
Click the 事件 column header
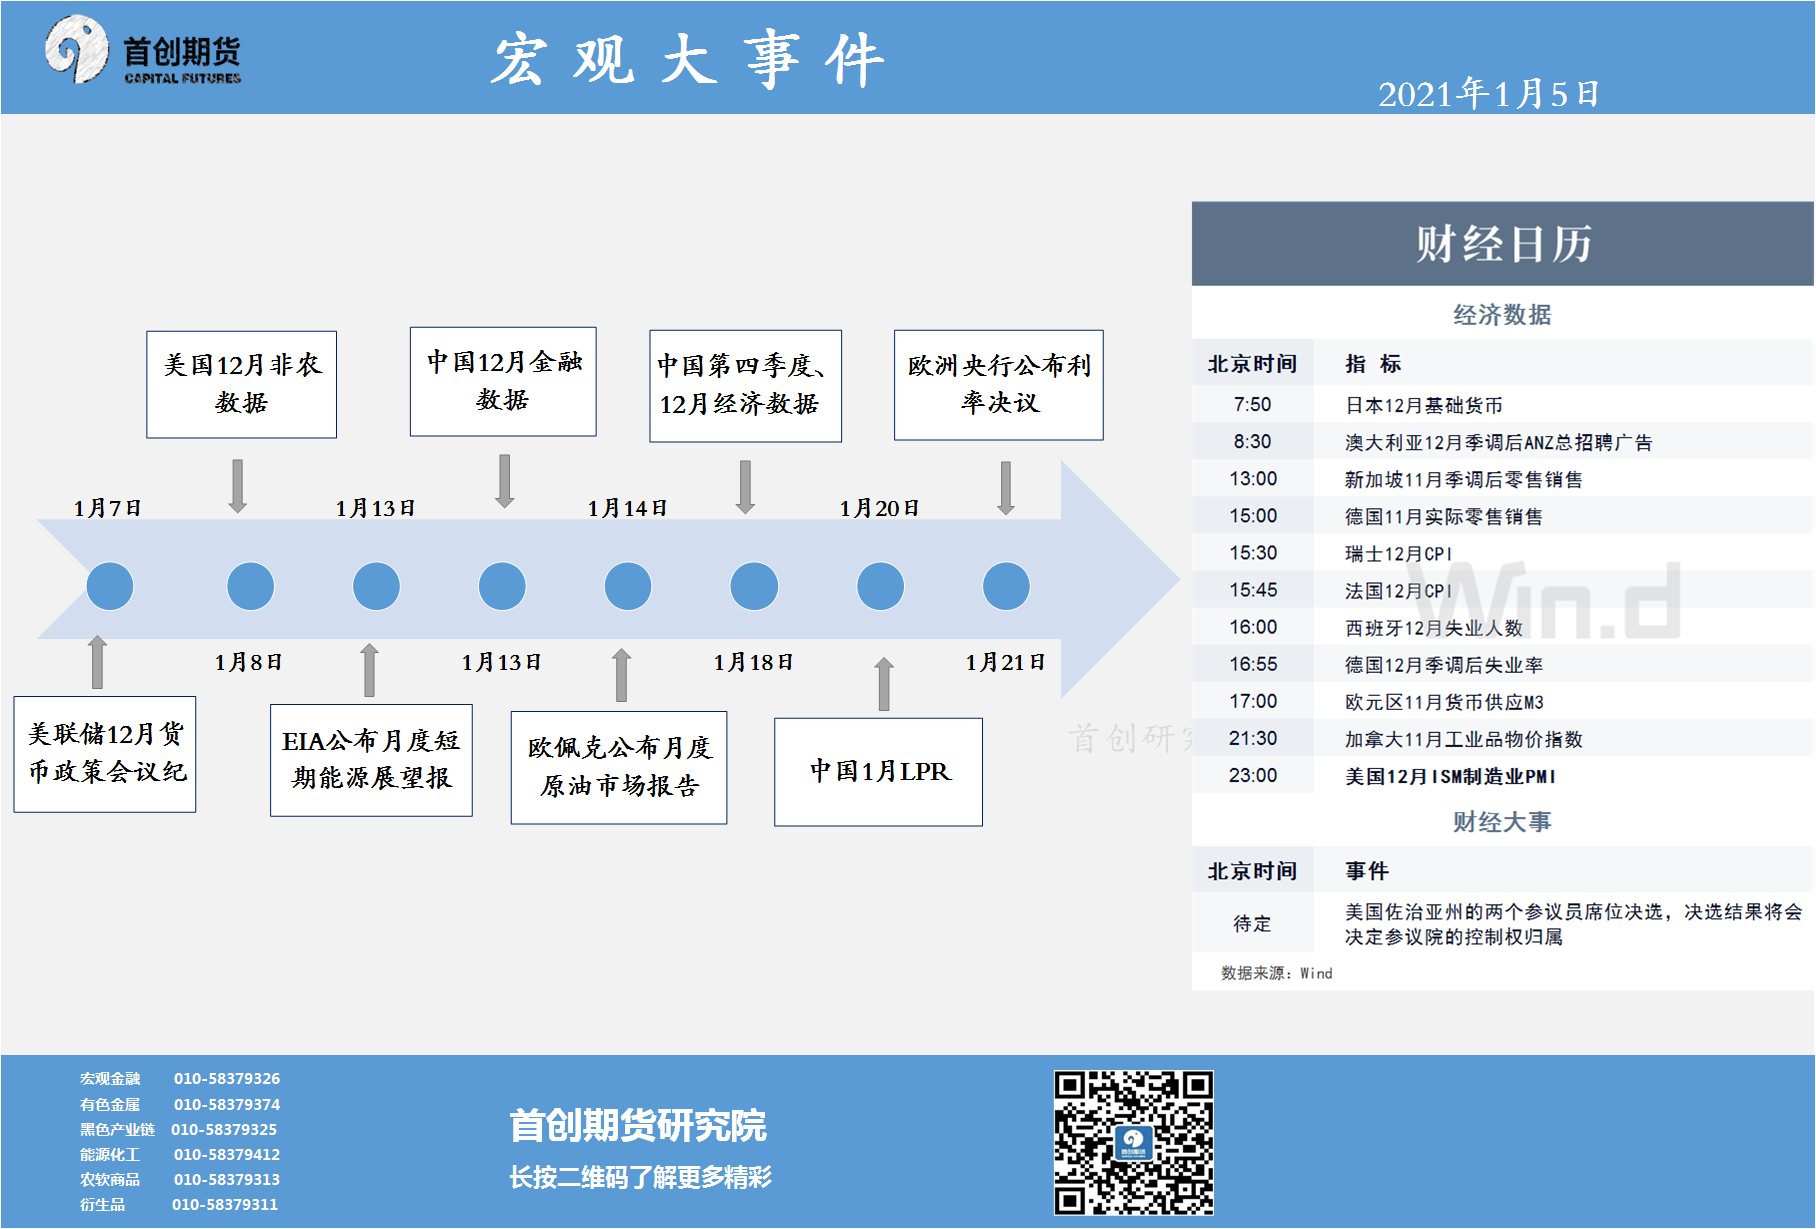coord(1366,871)
